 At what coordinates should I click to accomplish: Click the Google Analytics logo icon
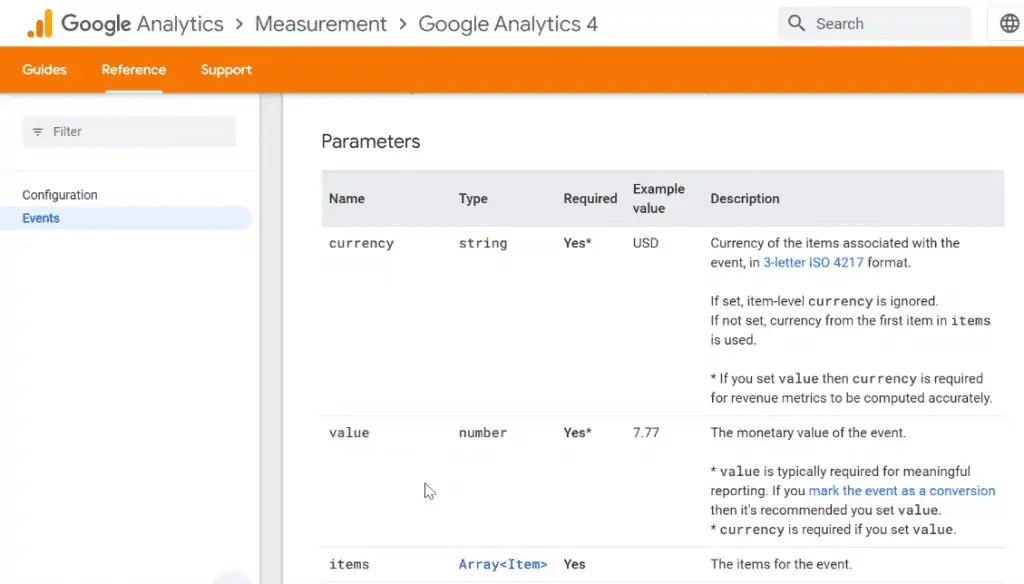pos(39,24)
